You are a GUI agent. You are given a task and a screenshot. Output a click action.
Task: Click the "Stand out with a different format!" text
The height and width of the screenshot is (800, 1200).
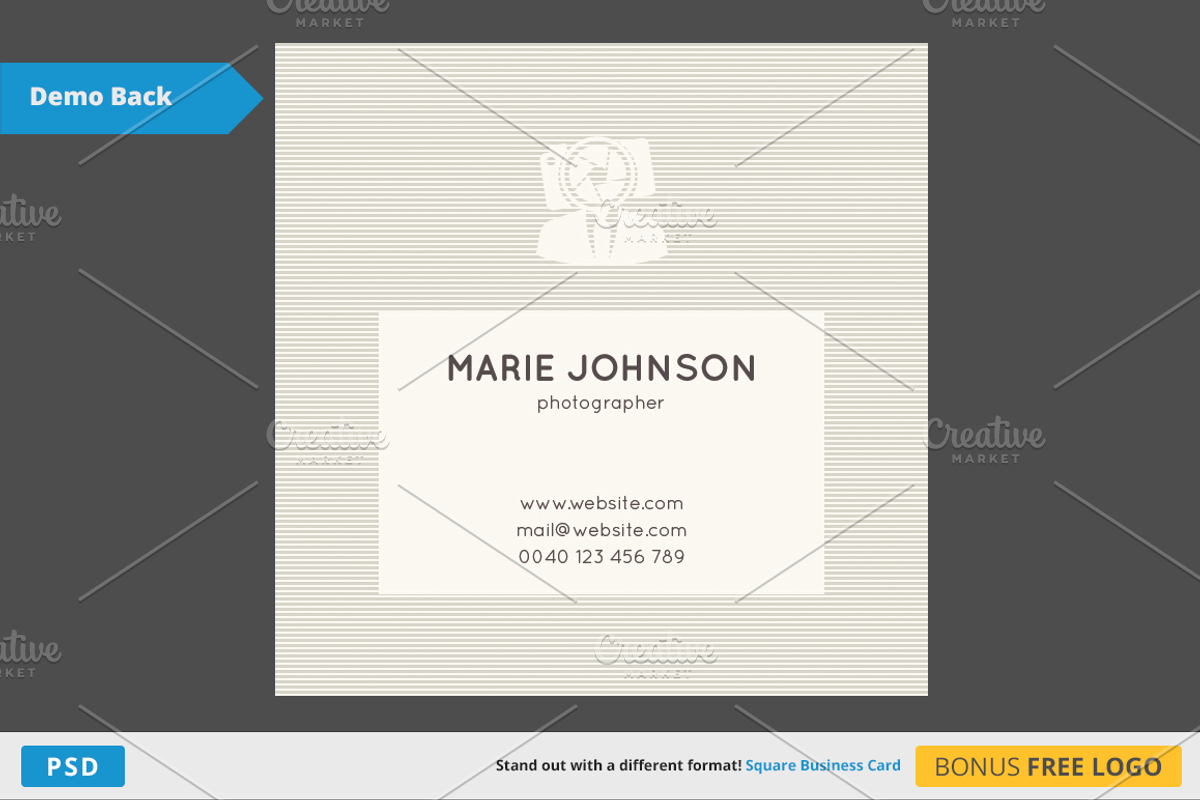619,766
